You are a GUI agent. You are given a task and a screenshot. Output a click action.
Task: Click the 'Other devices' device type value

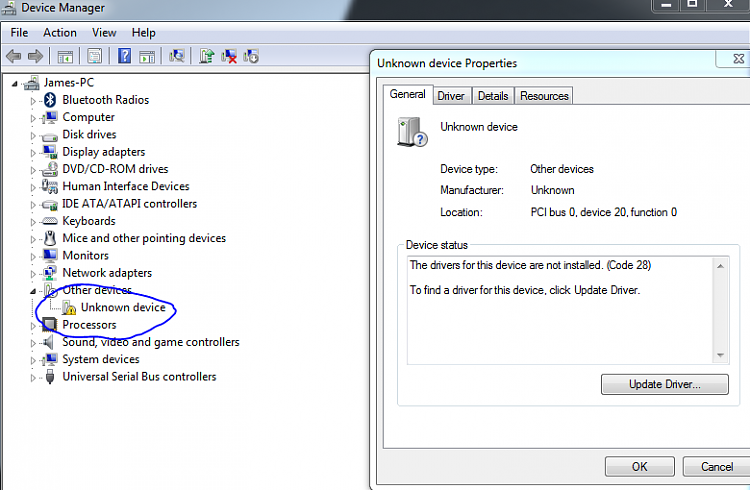[562, 169]
